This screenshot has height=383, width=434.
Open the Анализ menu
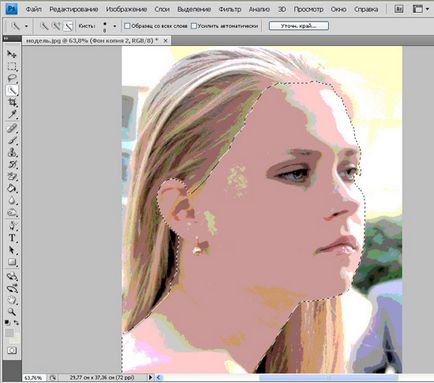[259, 9]
